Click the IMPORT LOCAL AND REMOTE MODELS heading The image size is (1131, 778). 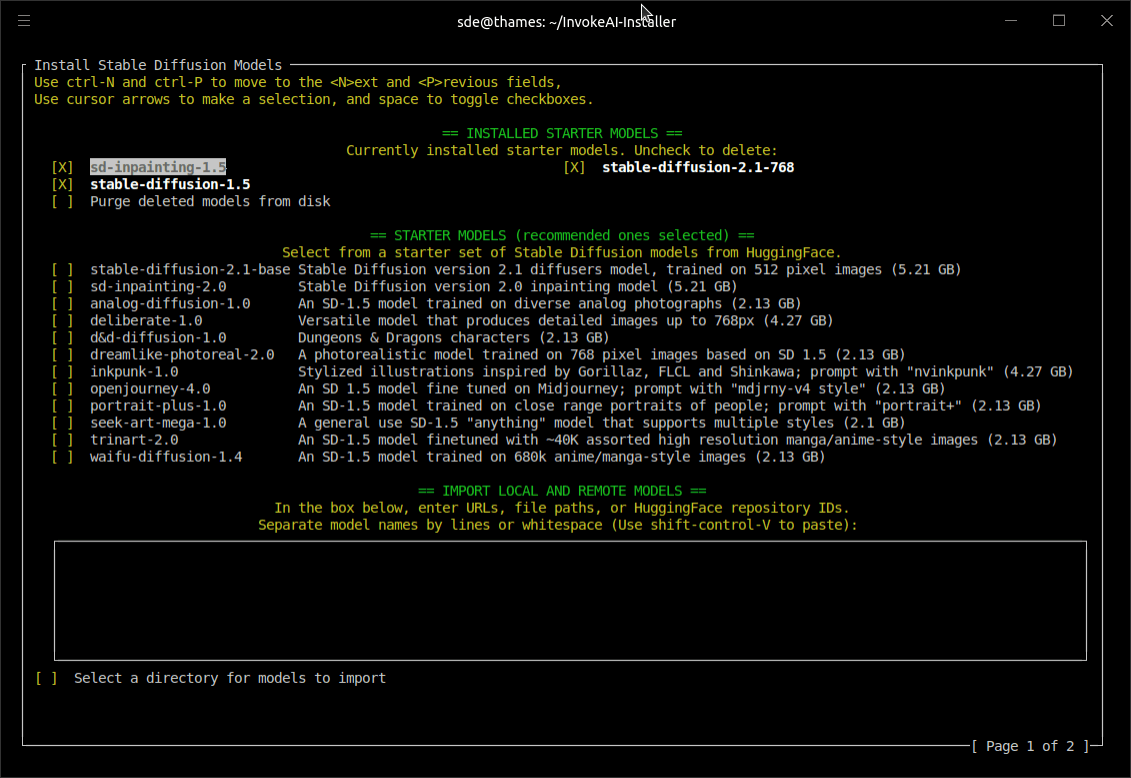[562, 491]
